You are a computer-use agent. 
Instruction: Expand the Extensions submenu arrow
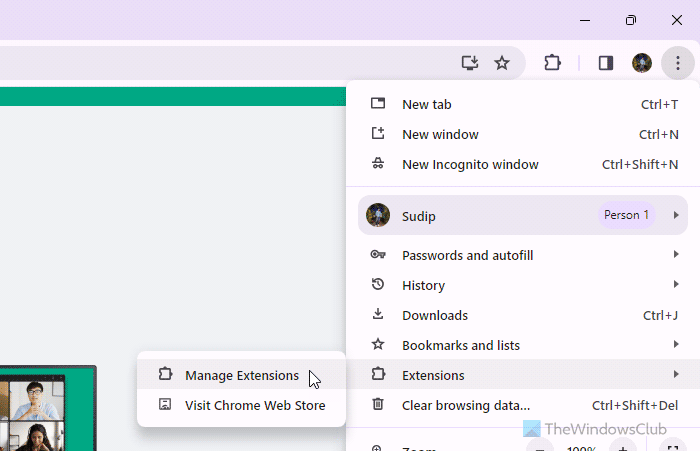click(x=676, y=374)
